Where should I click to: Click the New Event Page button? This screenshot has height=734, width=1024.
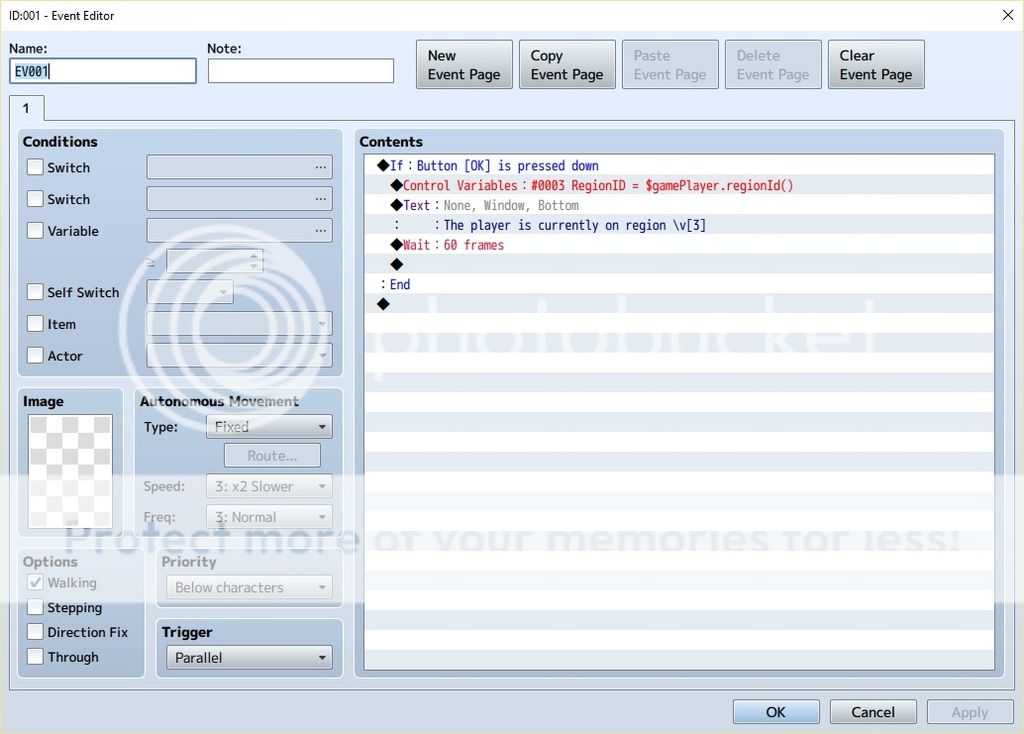pos(464,65)
